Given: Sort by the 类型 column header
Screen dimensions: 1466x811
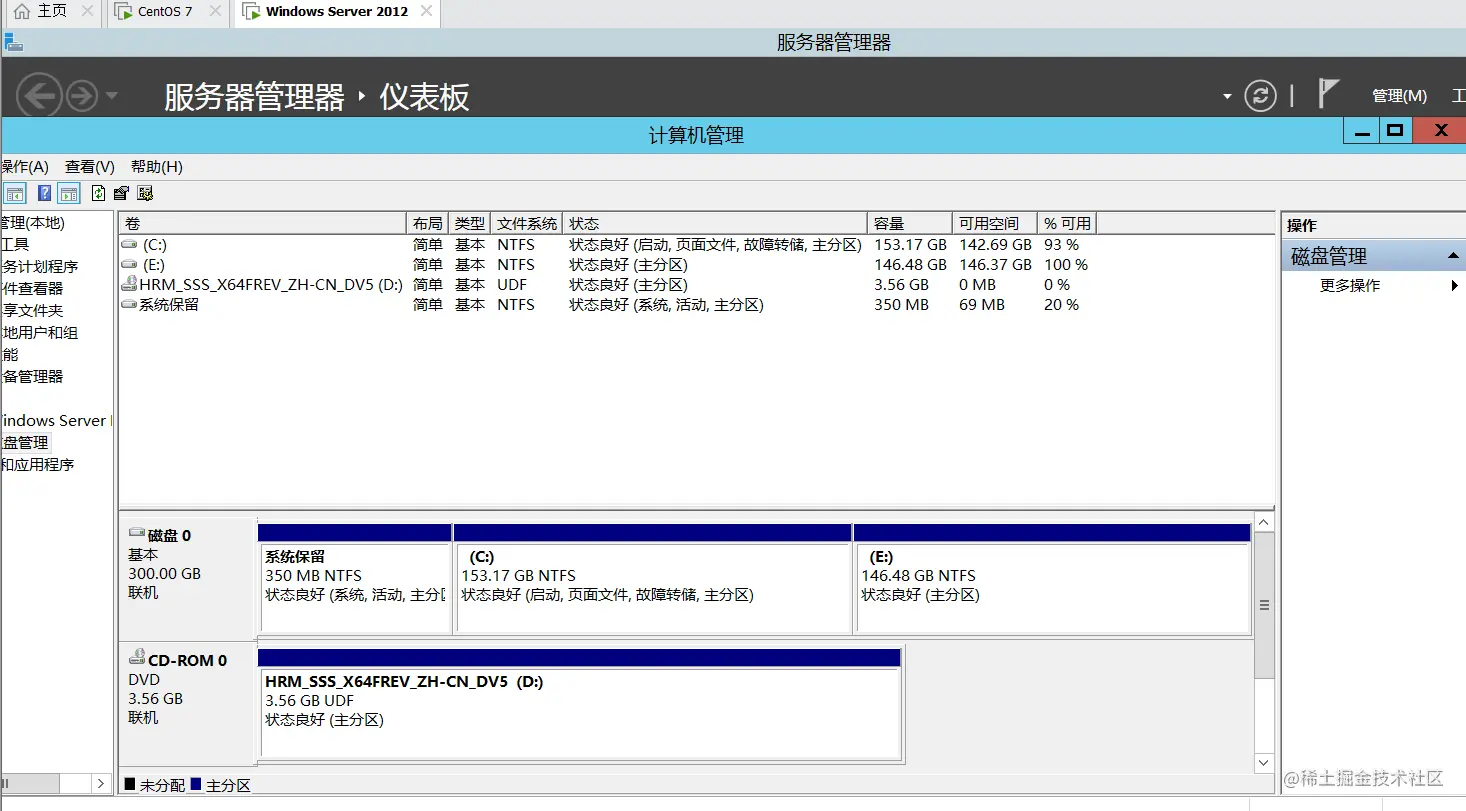Looking at the screenshot, I should (x=470, y=223).
